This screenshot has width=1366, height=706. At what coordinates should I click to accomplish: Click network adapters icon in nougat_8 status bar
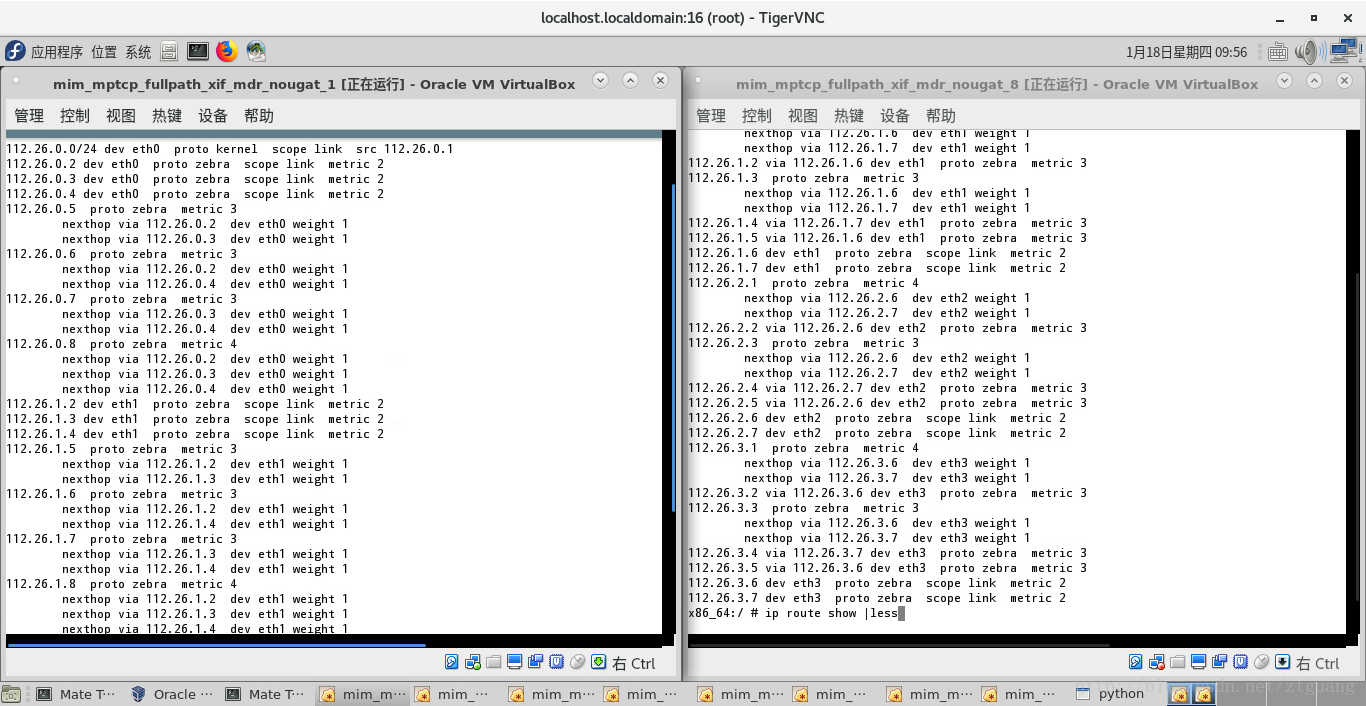(1156, 662)
